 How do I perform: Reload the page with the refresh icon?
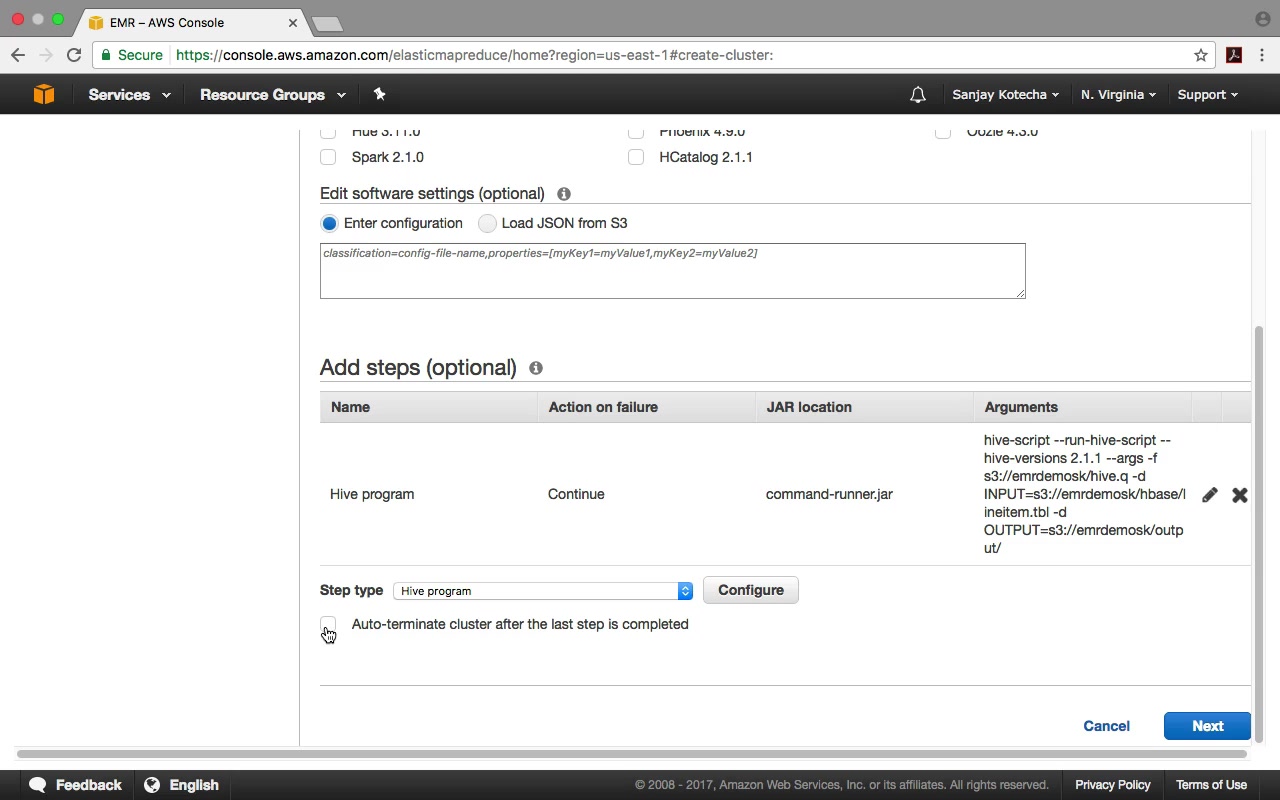pyautogui.click(x=74, y=55)
